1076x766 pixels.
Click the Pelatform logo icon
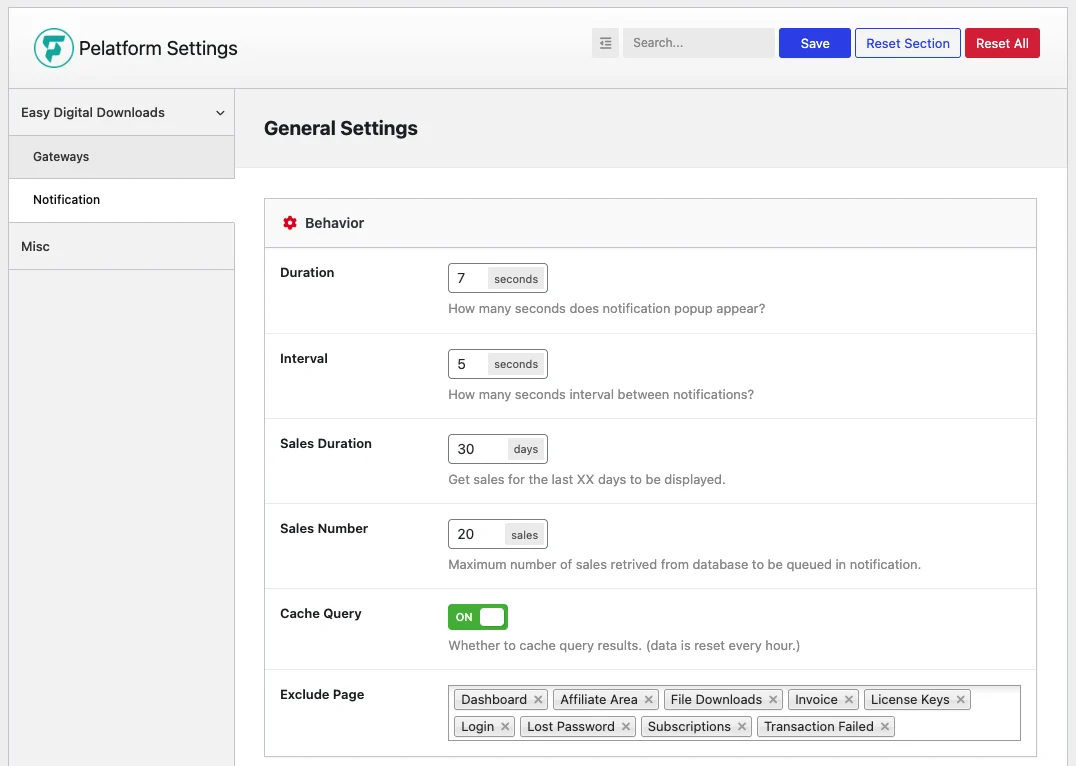[x=54, y=48]
